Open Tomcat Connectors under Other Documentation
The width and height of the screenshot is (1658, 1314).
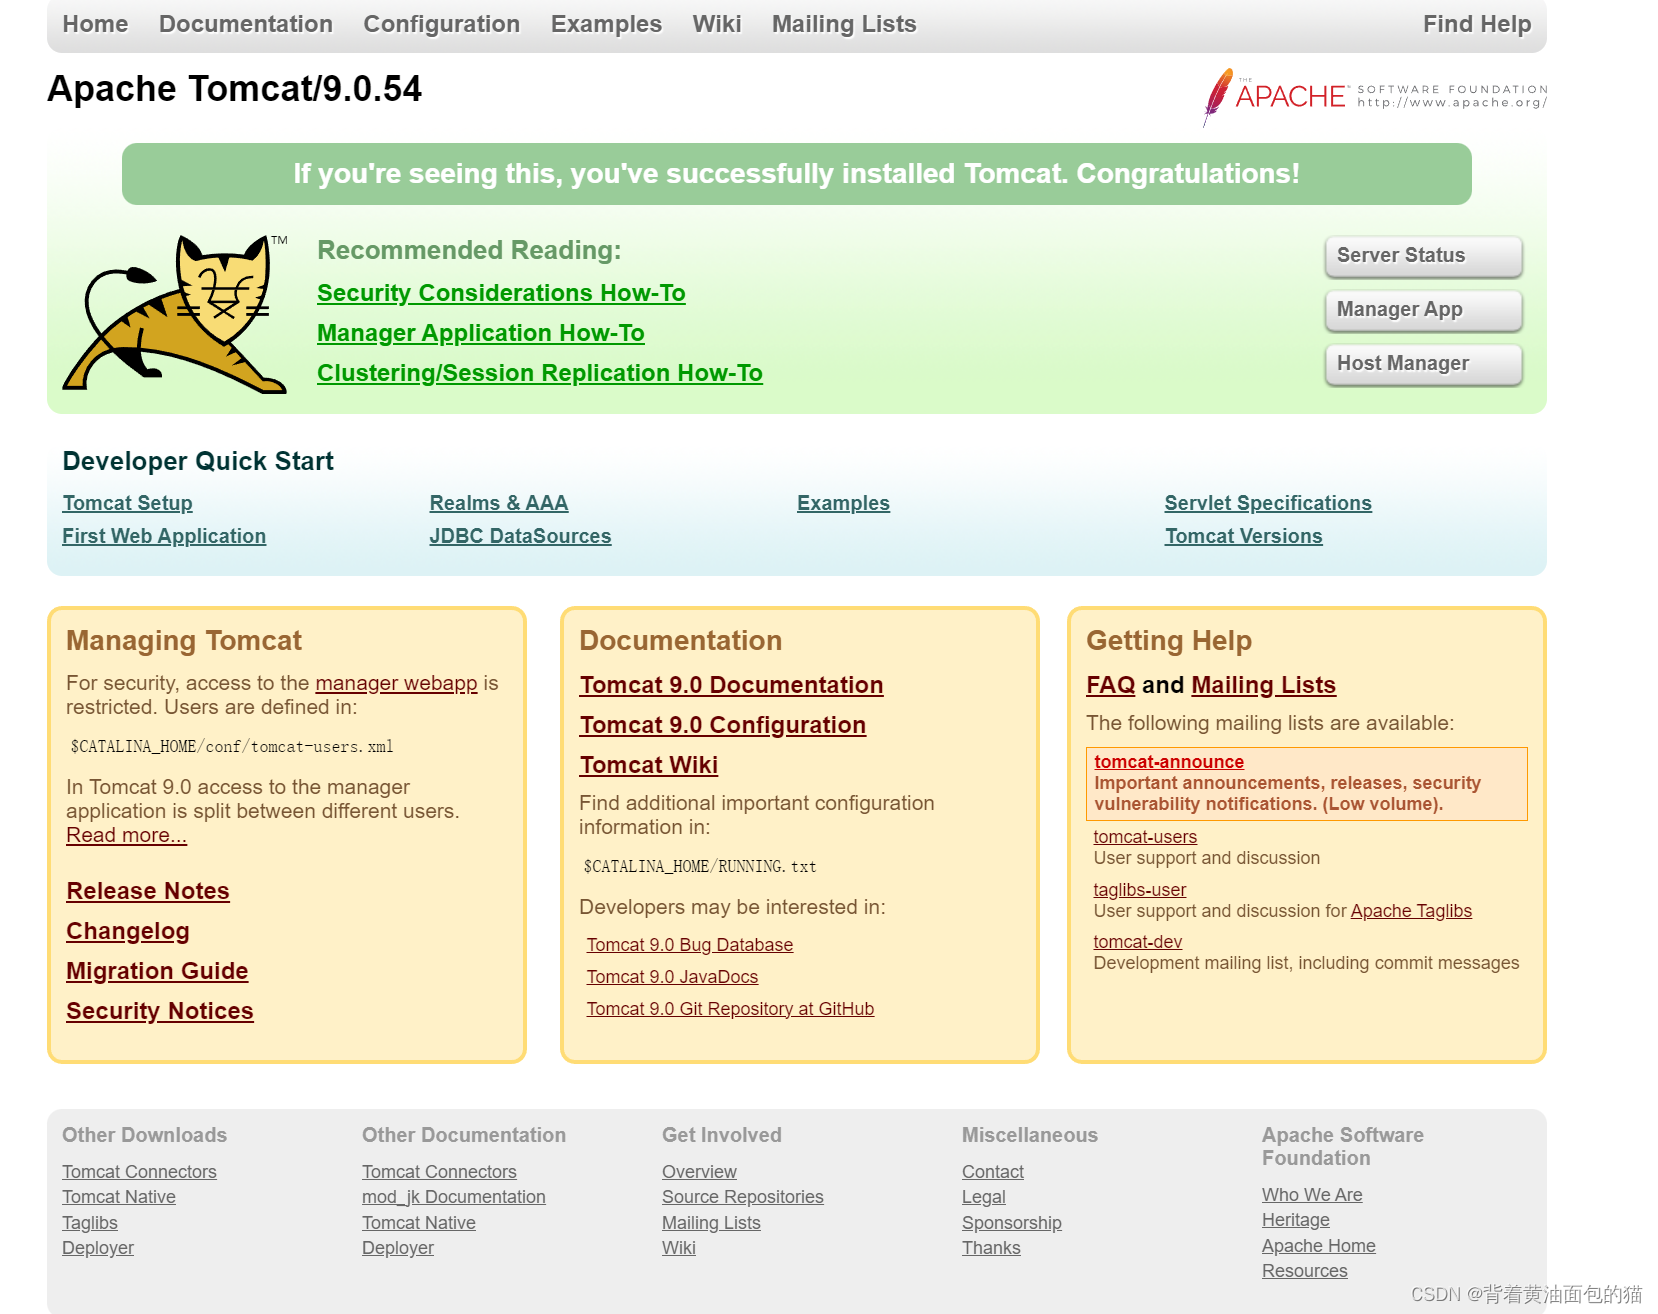coord(439,1172)
